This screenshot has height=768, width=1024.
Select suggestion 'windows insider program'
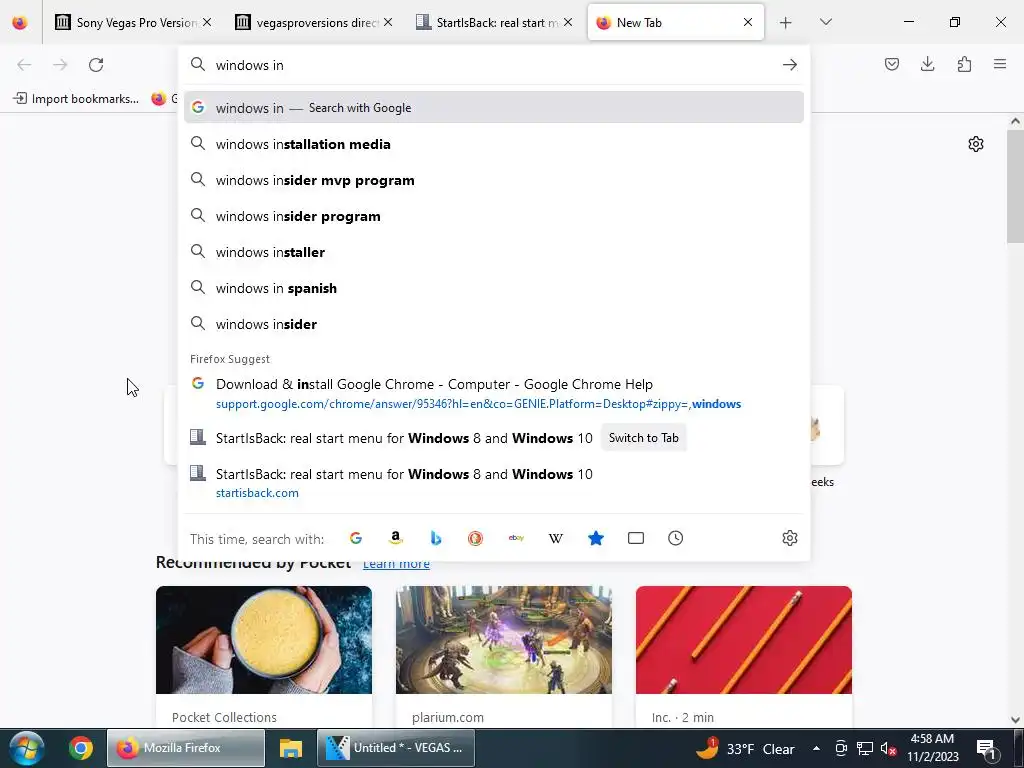point(494,216)
